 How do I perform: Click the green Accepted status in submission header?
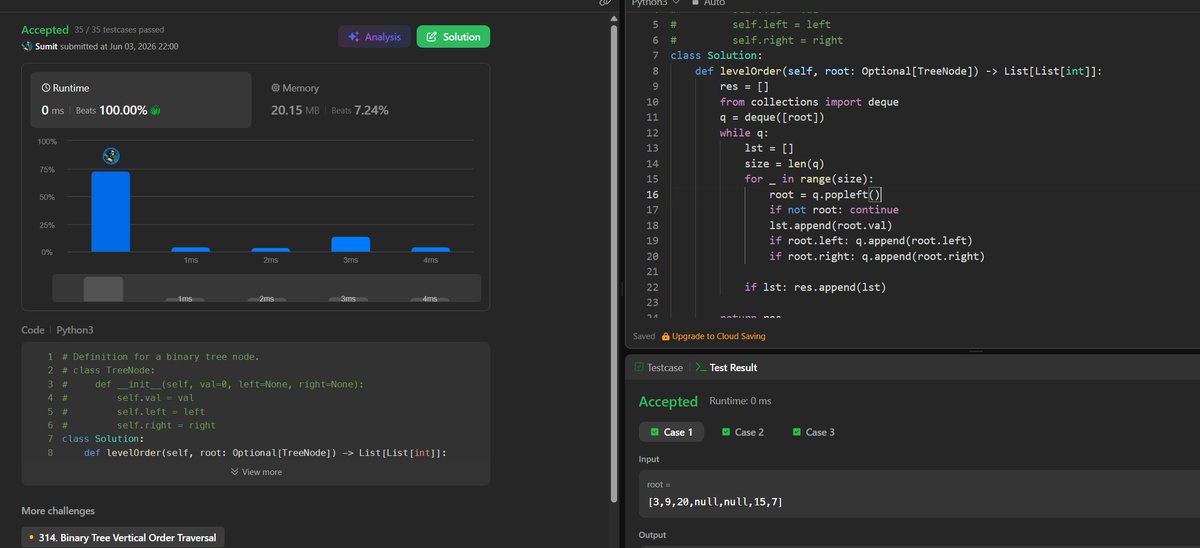click(x=45, y=30)
